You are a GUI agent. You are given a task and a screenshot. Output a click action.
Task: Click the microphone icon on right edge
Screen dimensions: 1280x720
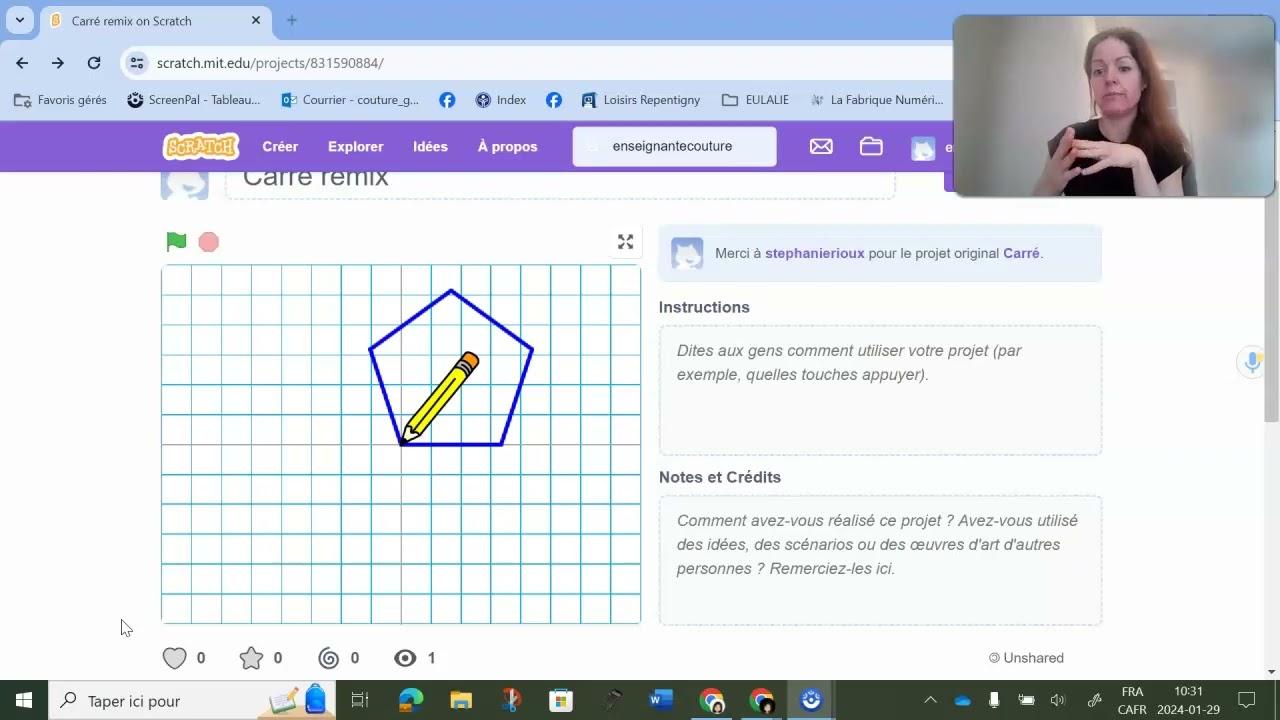pos(1252,362)
